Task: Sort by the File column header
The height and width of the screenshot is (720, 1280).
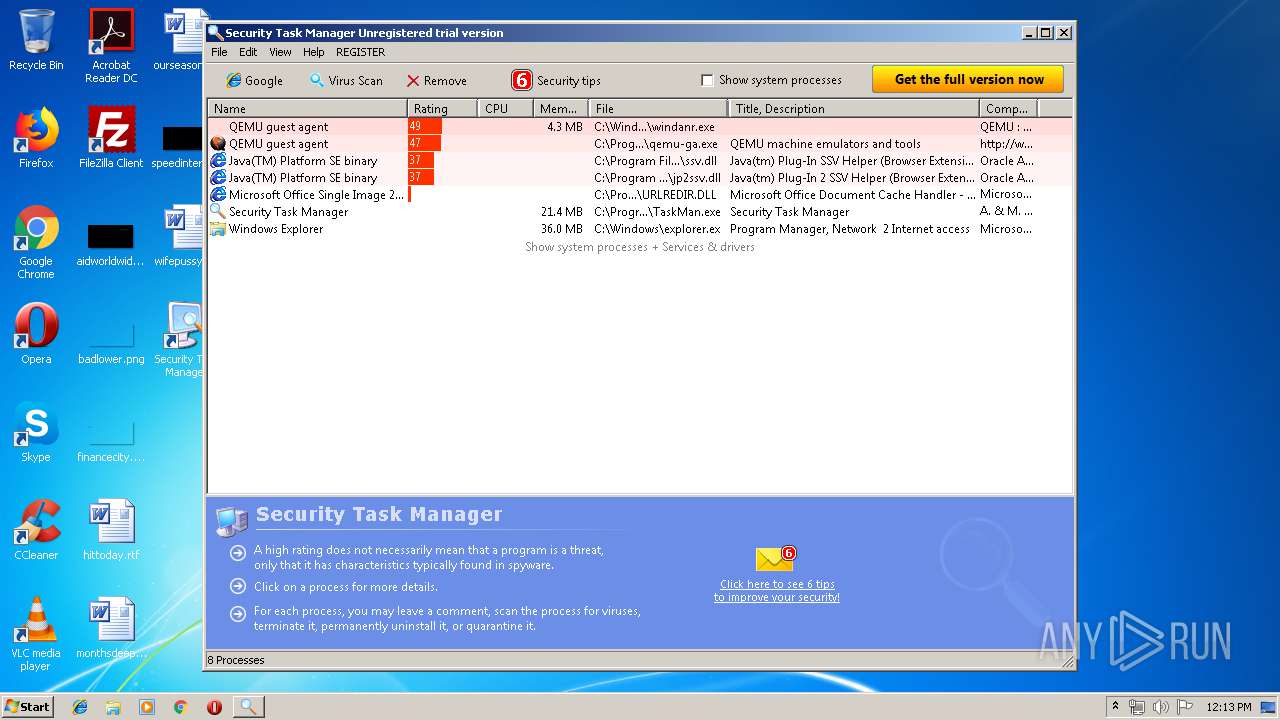Action: click(658, 108)
